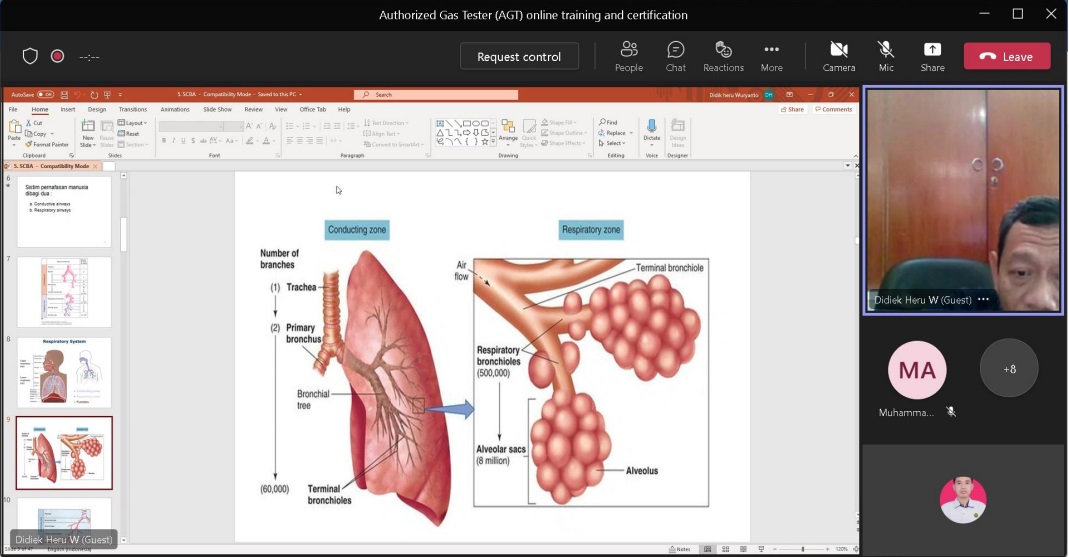Start Slide Show from status bar
This screenshot has width=1069, height=557.
(x=761, y=549)
